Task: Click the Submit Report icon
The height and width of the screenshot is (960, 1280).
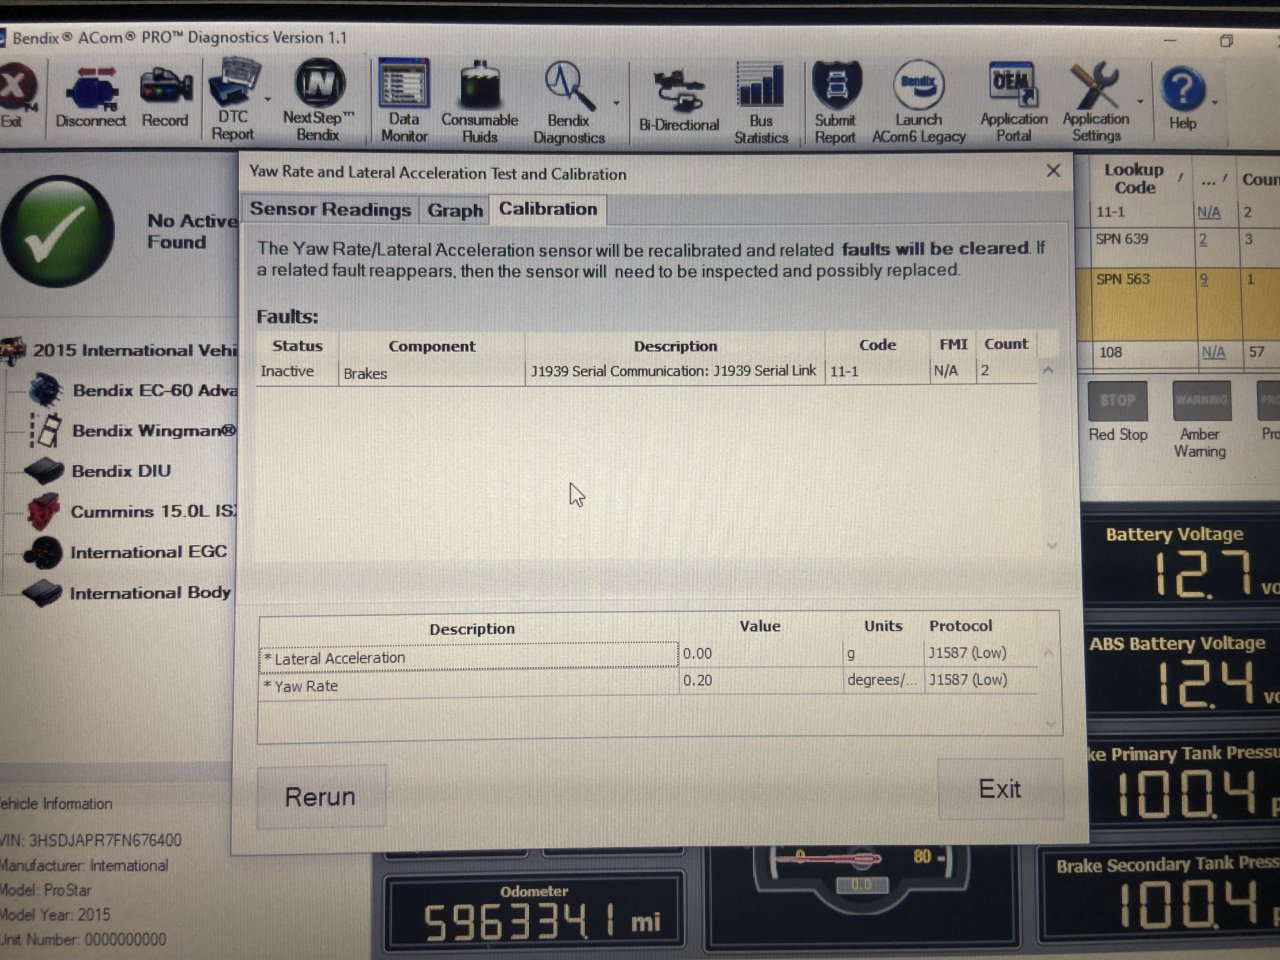Action: (835, 102)
